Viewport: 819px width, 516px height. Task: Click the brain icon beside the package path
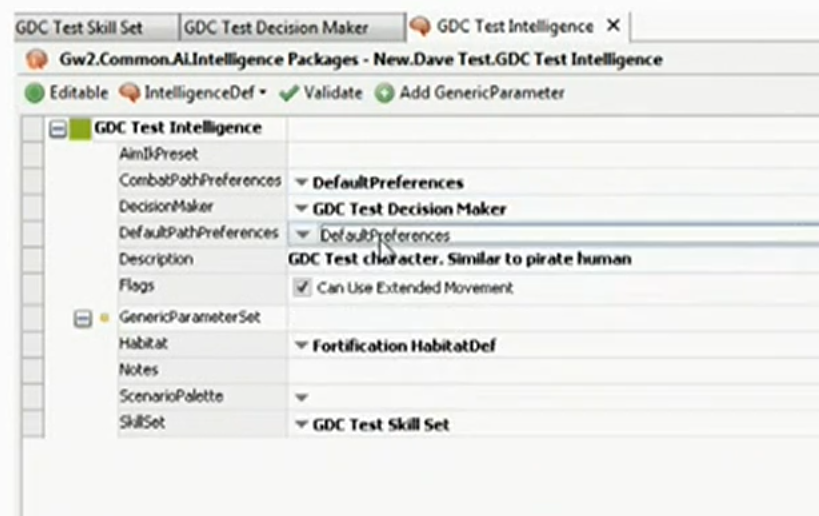pos(36,59)
